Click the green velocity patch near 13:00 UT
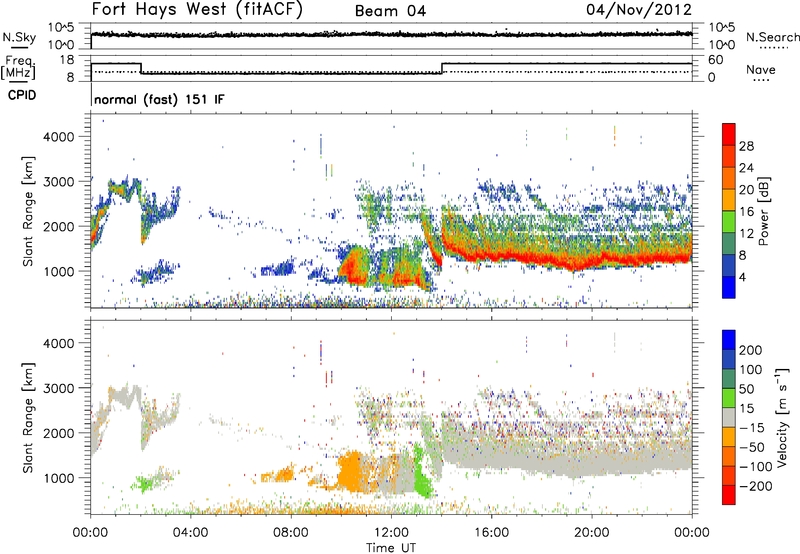The height and width of the screenshot is (554, 800). tap(421, 472)
